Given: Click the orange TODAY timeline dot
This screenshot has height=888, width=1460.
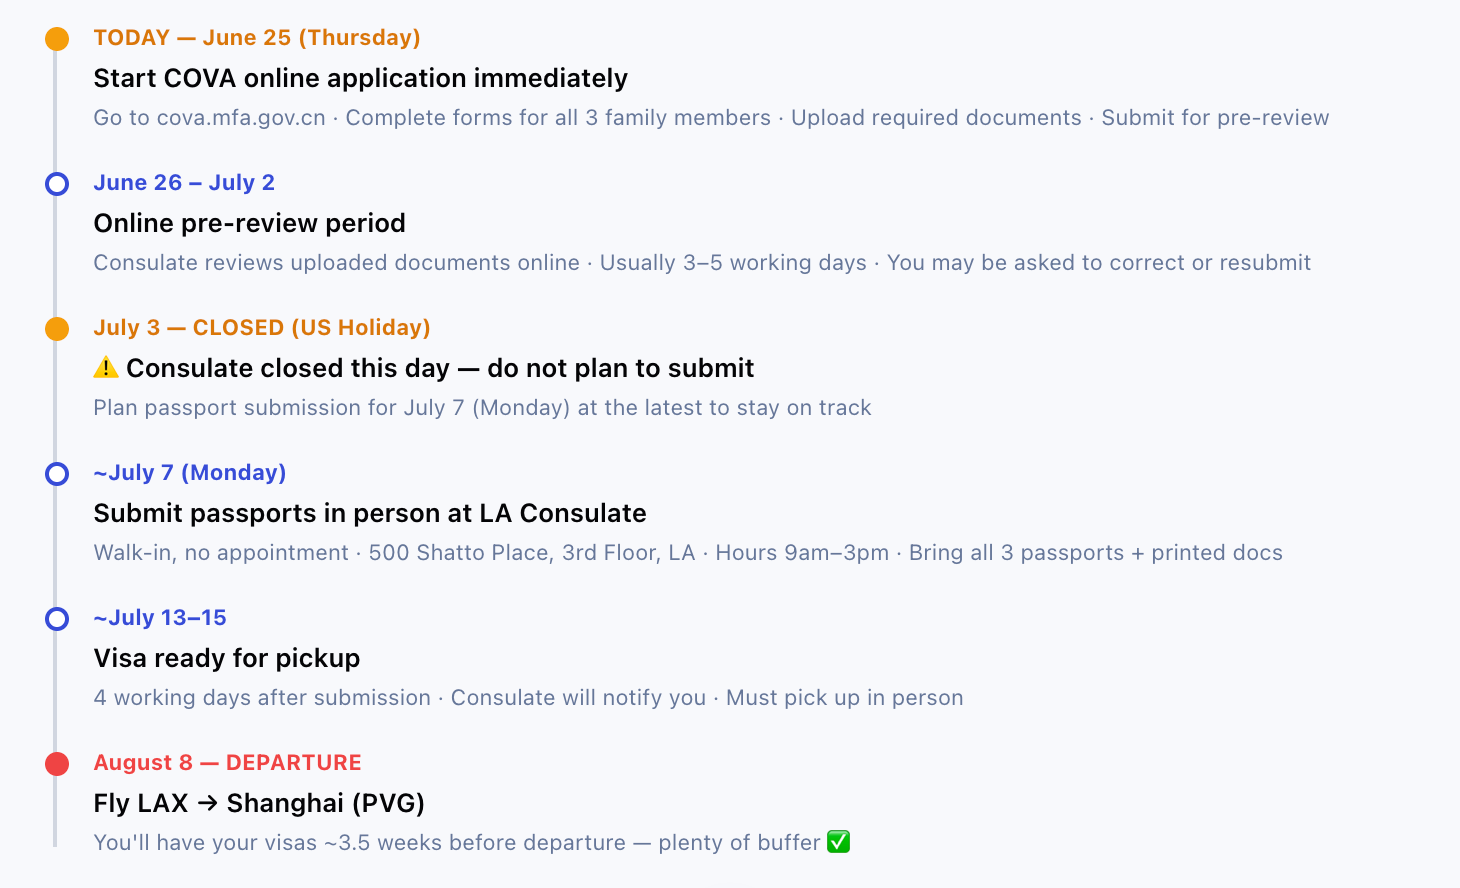Looking at the screenshot, I should pos(57,39).
